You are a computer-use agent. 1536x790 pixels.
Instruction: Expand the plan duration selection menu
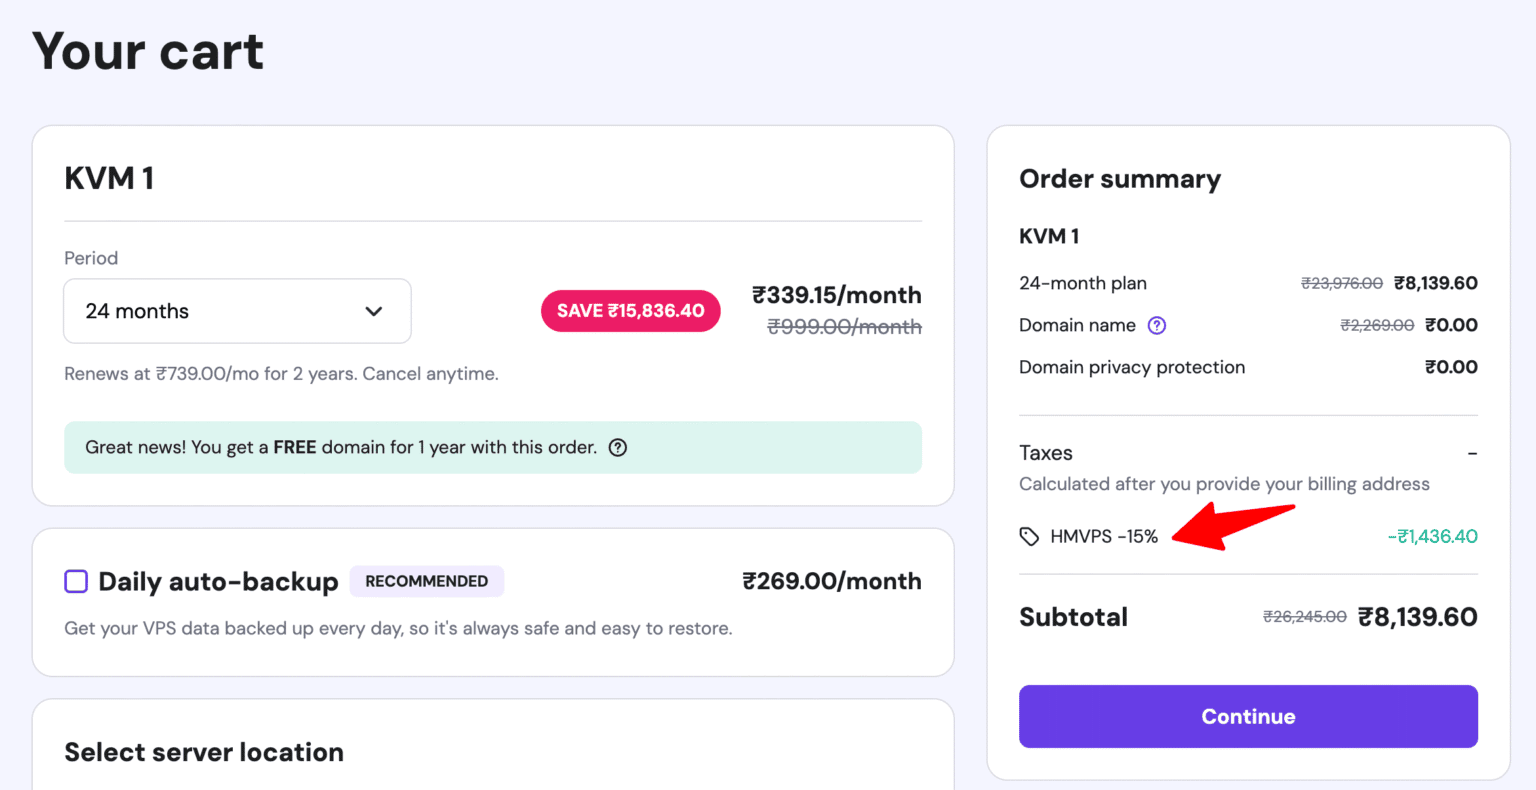[x=237, y=311]
